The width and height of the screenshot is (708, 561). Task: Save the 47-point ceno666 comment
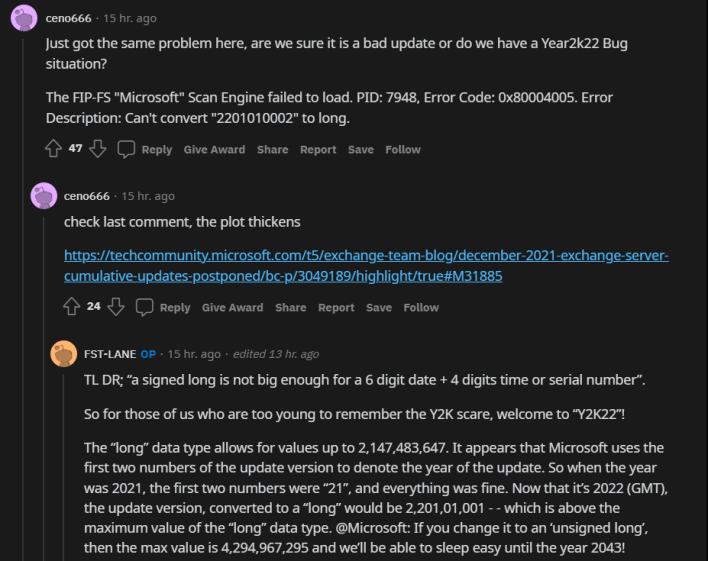(x=360, y=150)
